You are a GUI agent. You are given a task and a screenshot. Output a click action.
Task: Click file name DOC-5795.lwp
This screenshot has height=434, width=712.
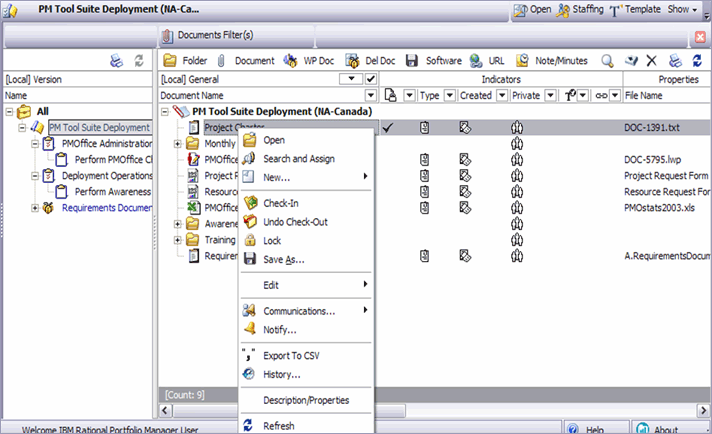tap(653, 159)
